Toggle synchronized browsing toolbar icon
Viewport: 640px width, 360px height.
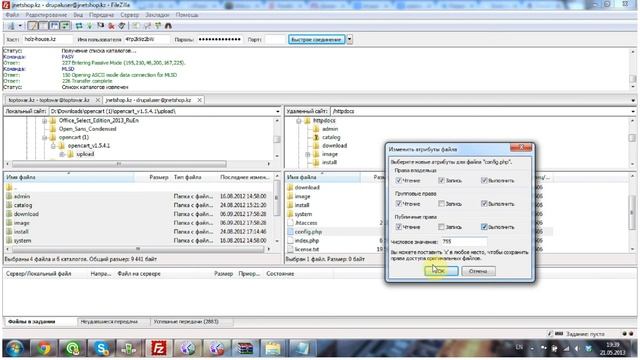coord(158,26)
